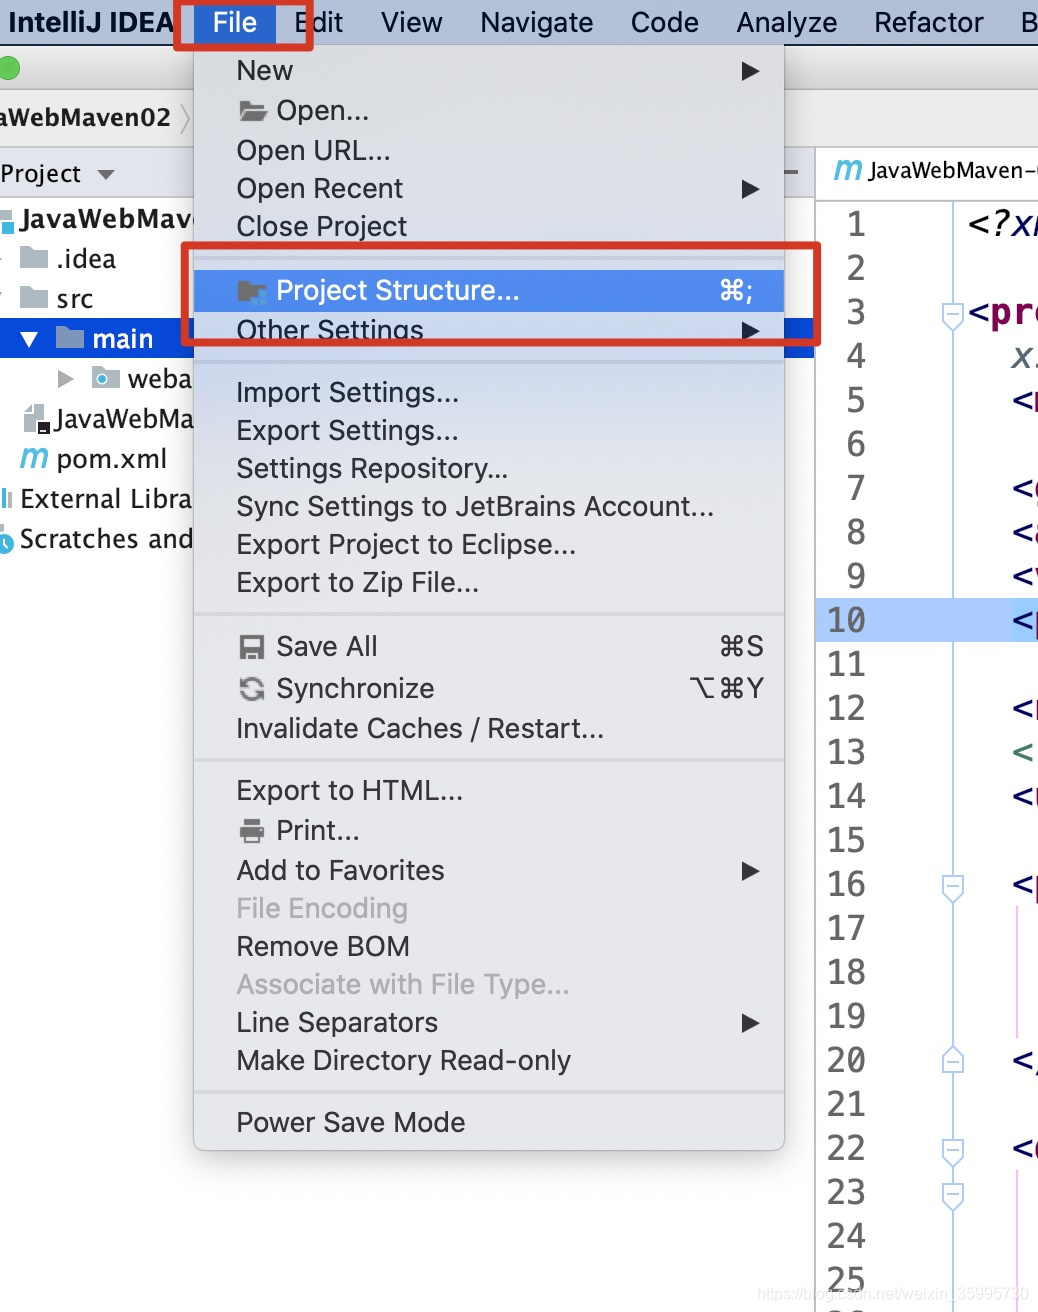
Task: Click the Scratches clock icon
Action: [6, 541]
